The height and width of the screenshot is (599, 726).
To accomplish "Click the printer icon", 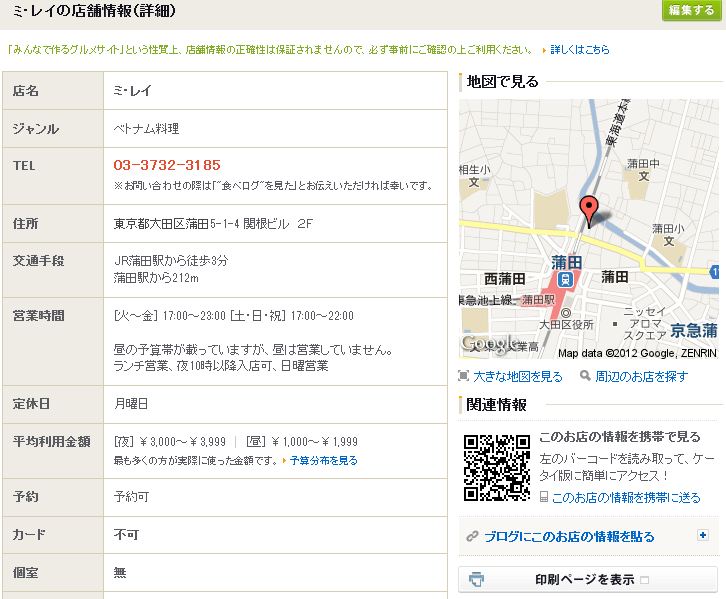I will click(477, 579).
